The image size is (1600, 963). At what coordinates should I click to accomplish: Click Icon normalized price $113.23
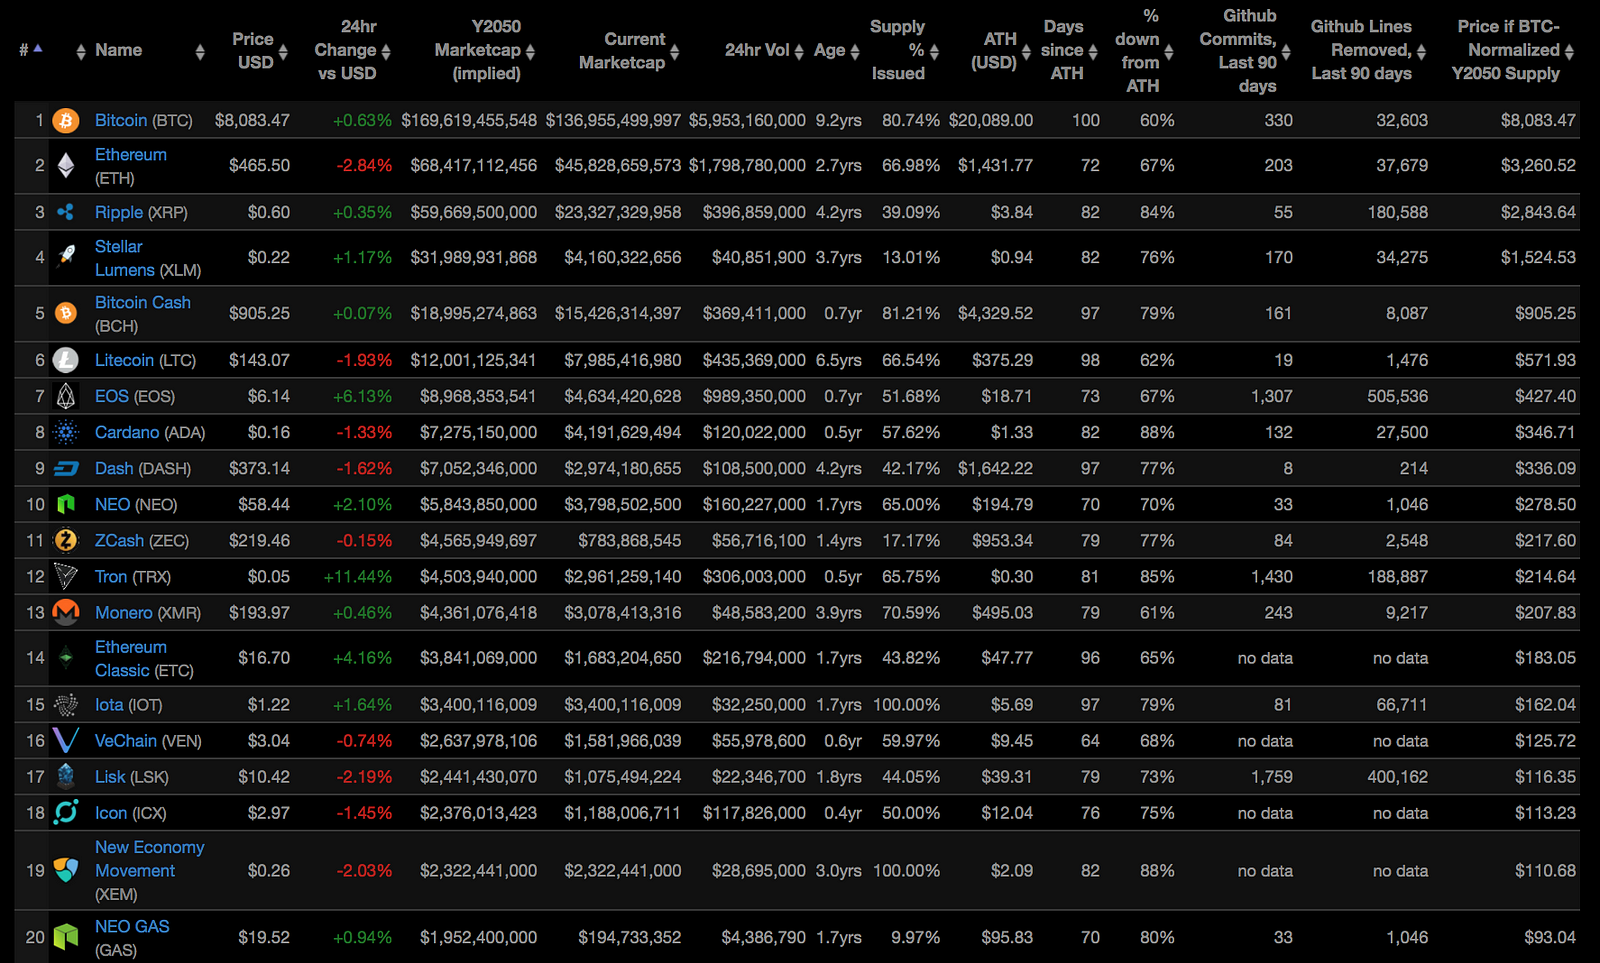1545,813
